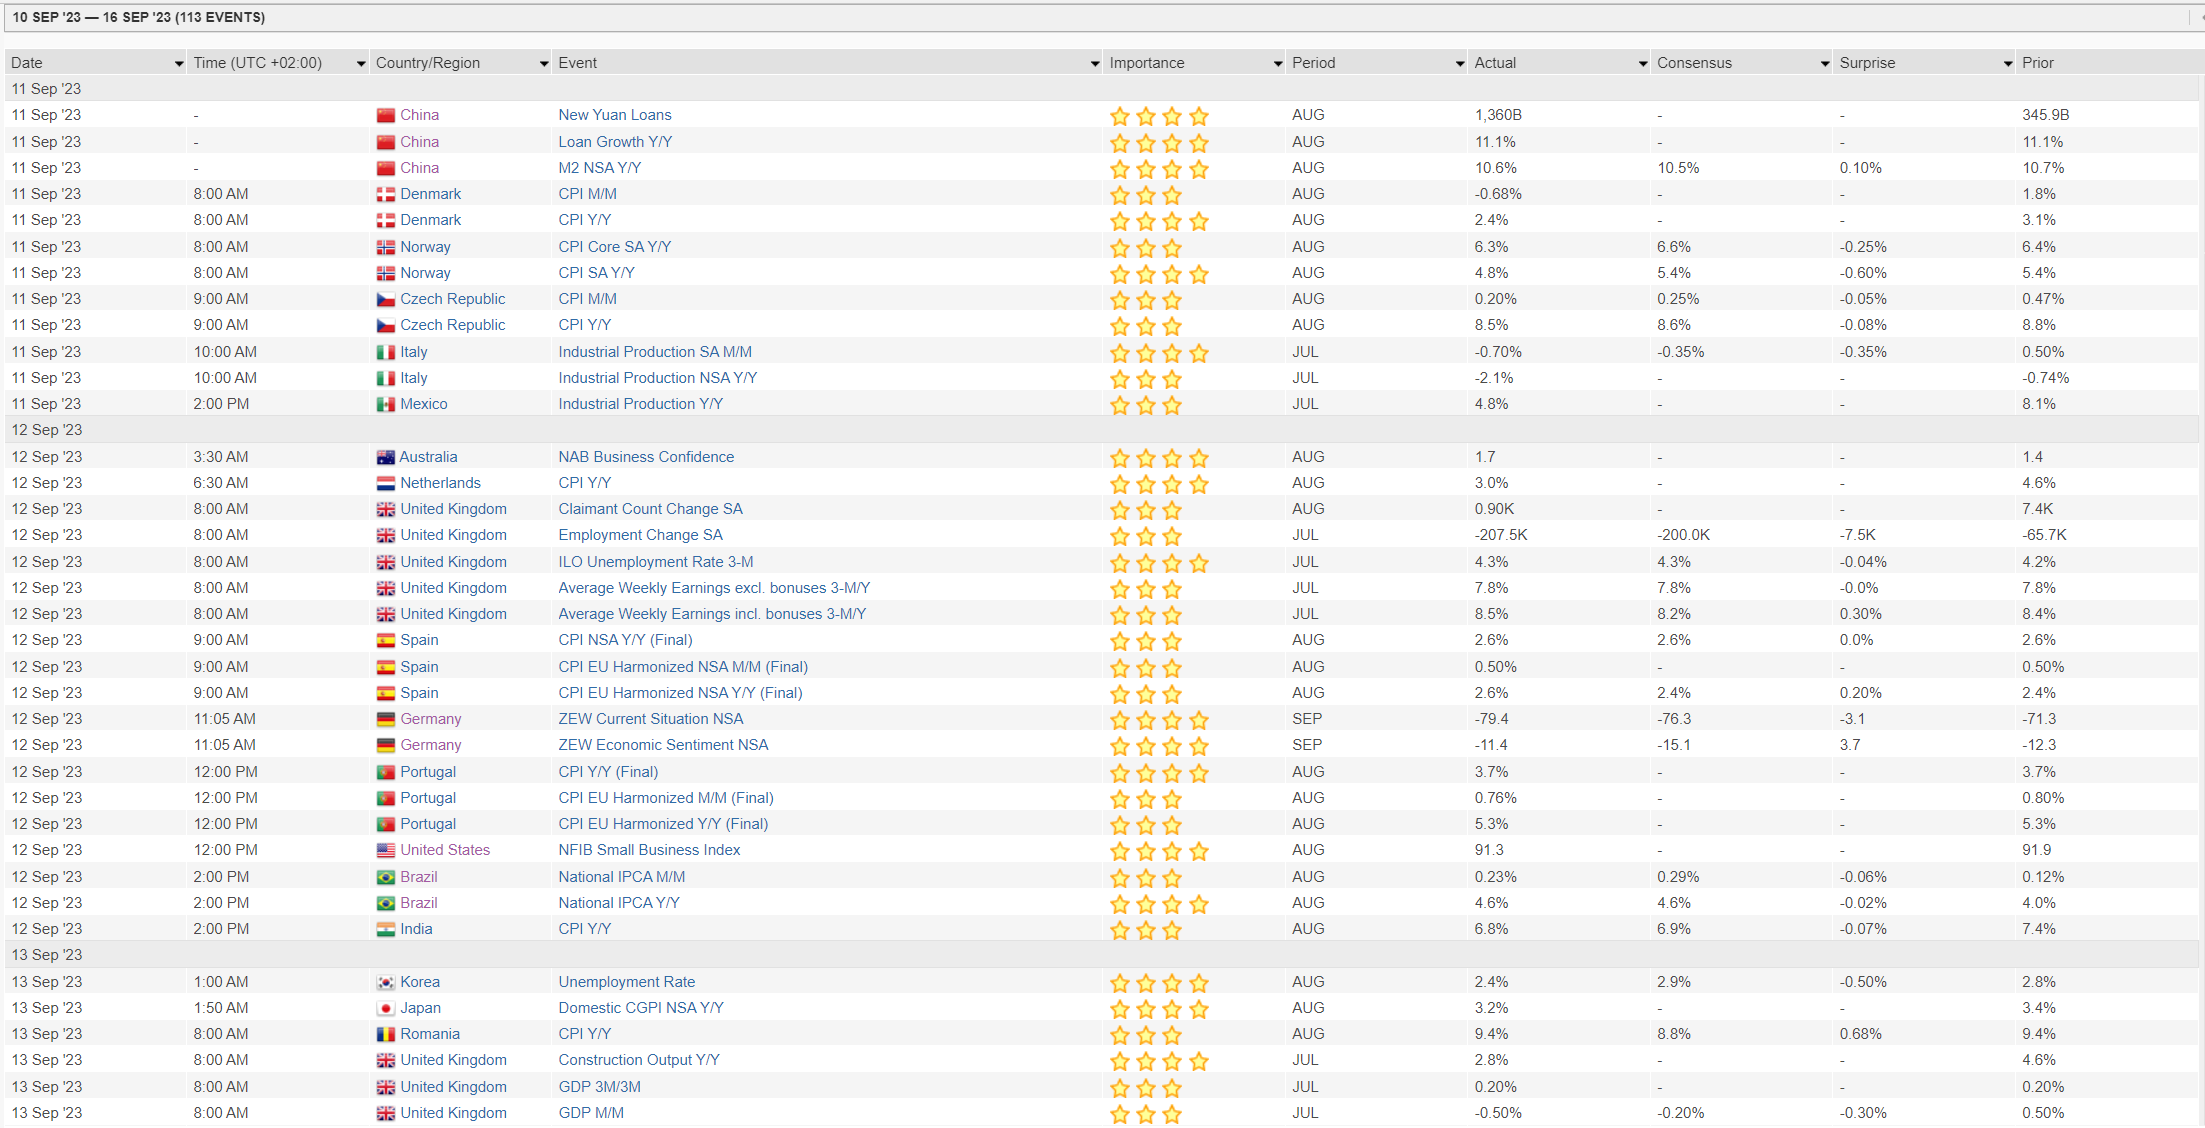Click the India flag icon
Screen dimensions: 2205x1128
385,930
